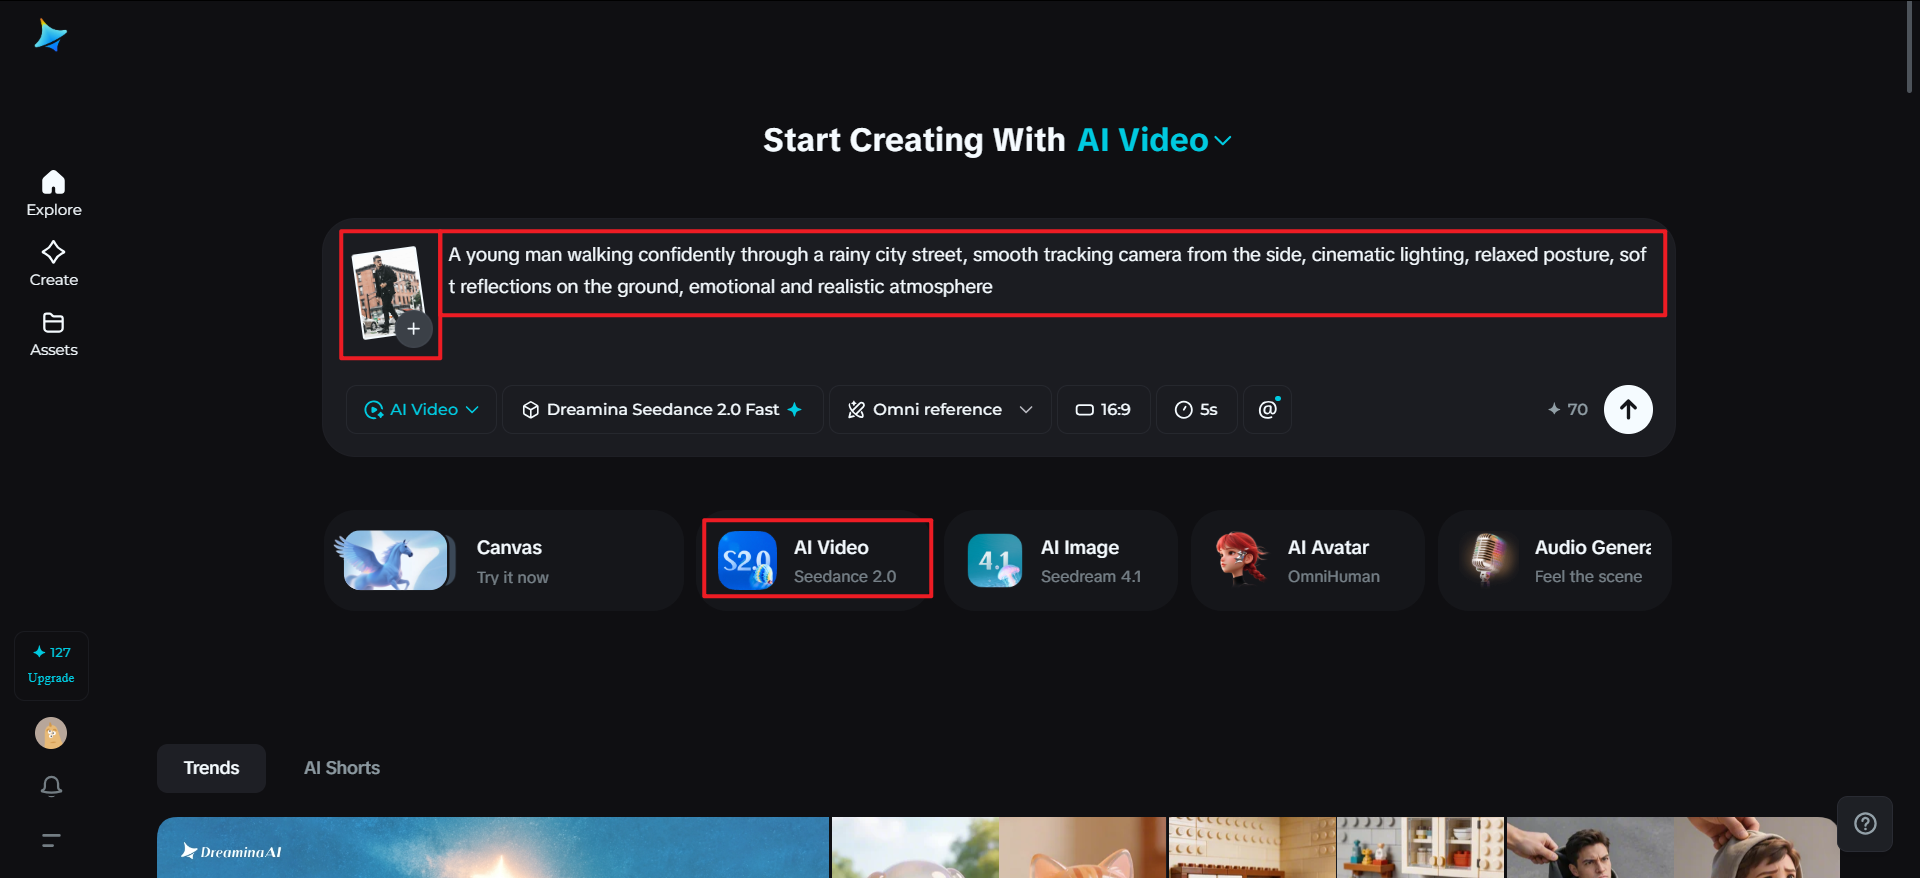Expand the sidebar menu icon
1920x878 pixels.
[x=51, y=840]
